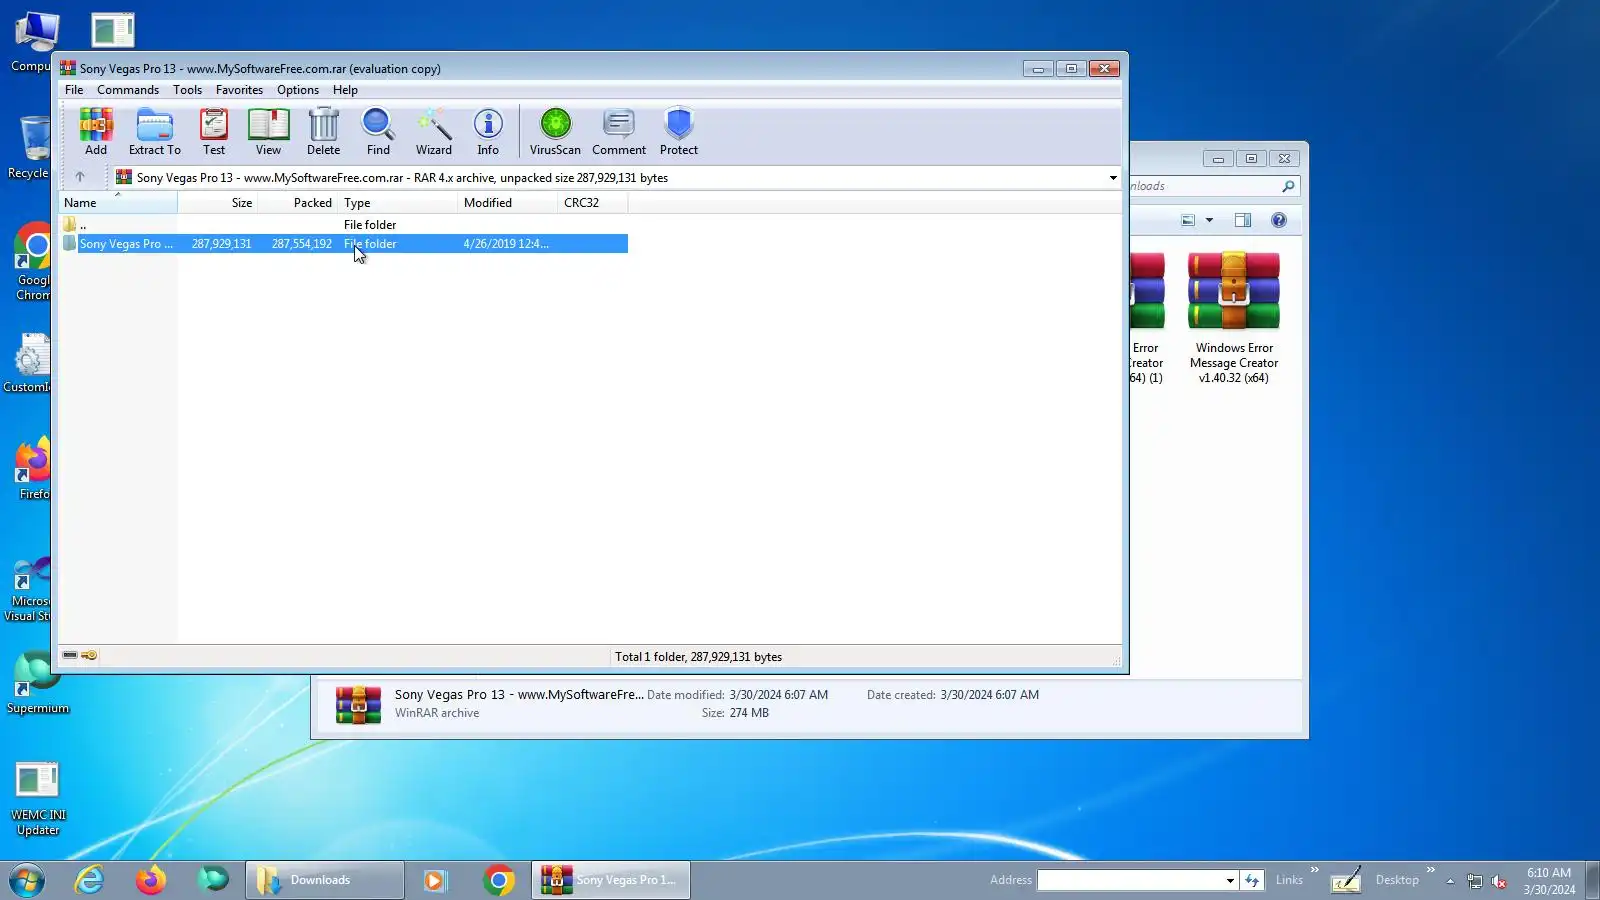1600x900 pixels.
Task: Click the View toolbar icon
Action: (x=268, y=132)
